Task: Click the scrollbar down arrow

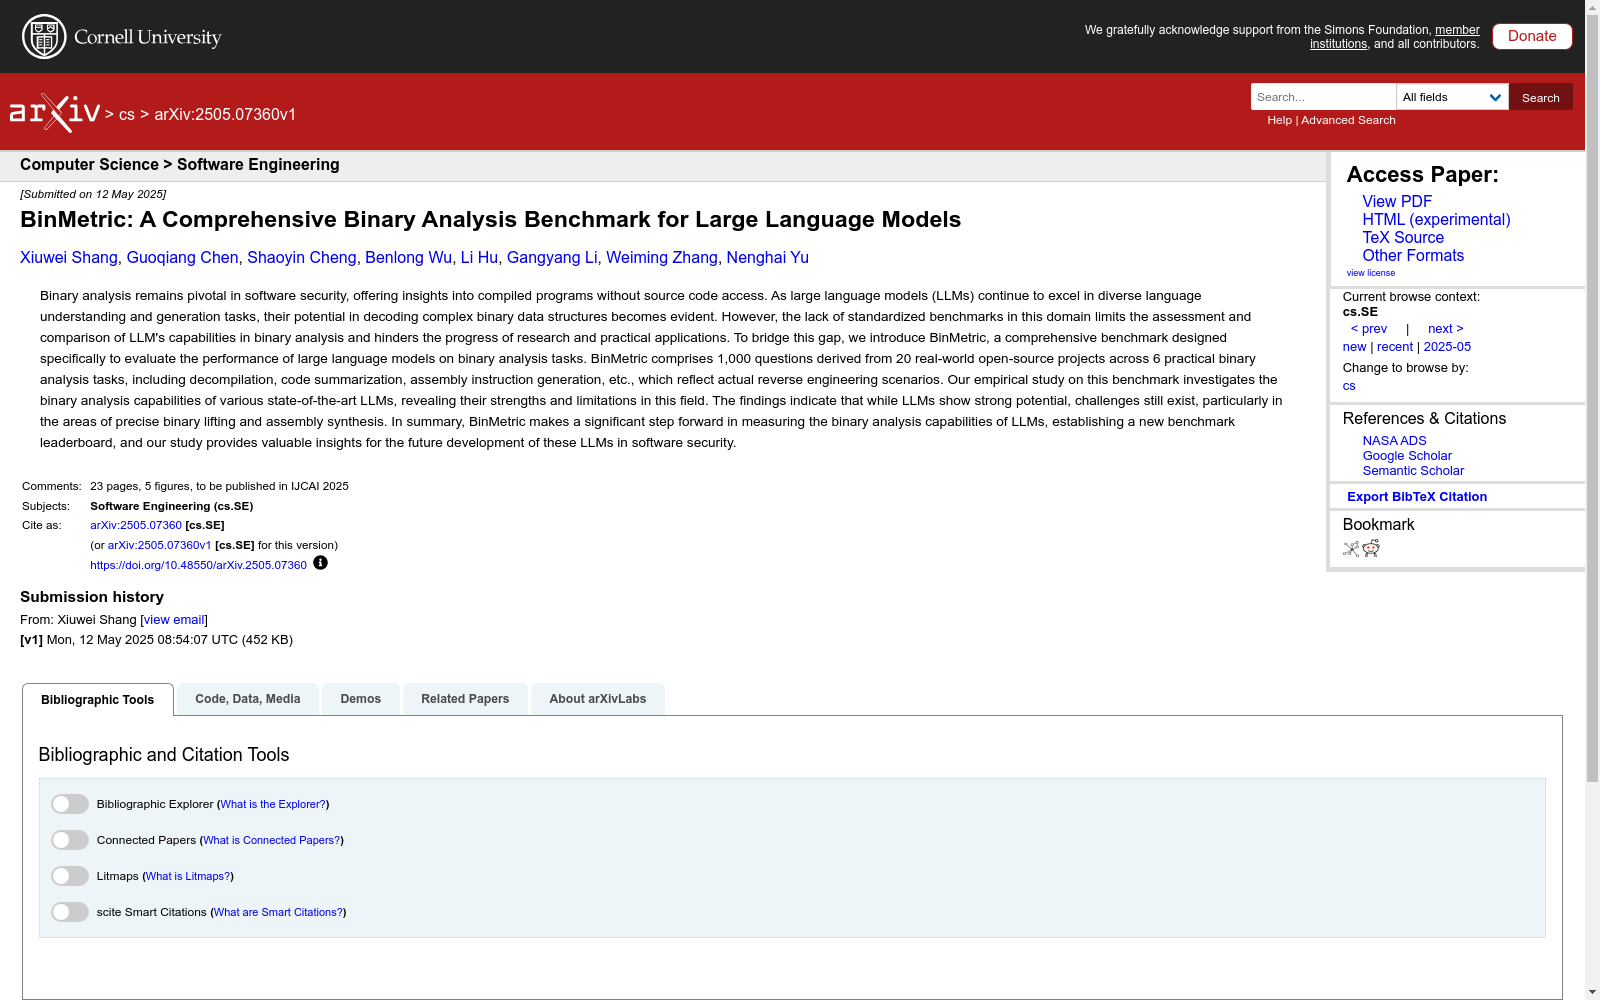Action: click(x=1592, y=992)
